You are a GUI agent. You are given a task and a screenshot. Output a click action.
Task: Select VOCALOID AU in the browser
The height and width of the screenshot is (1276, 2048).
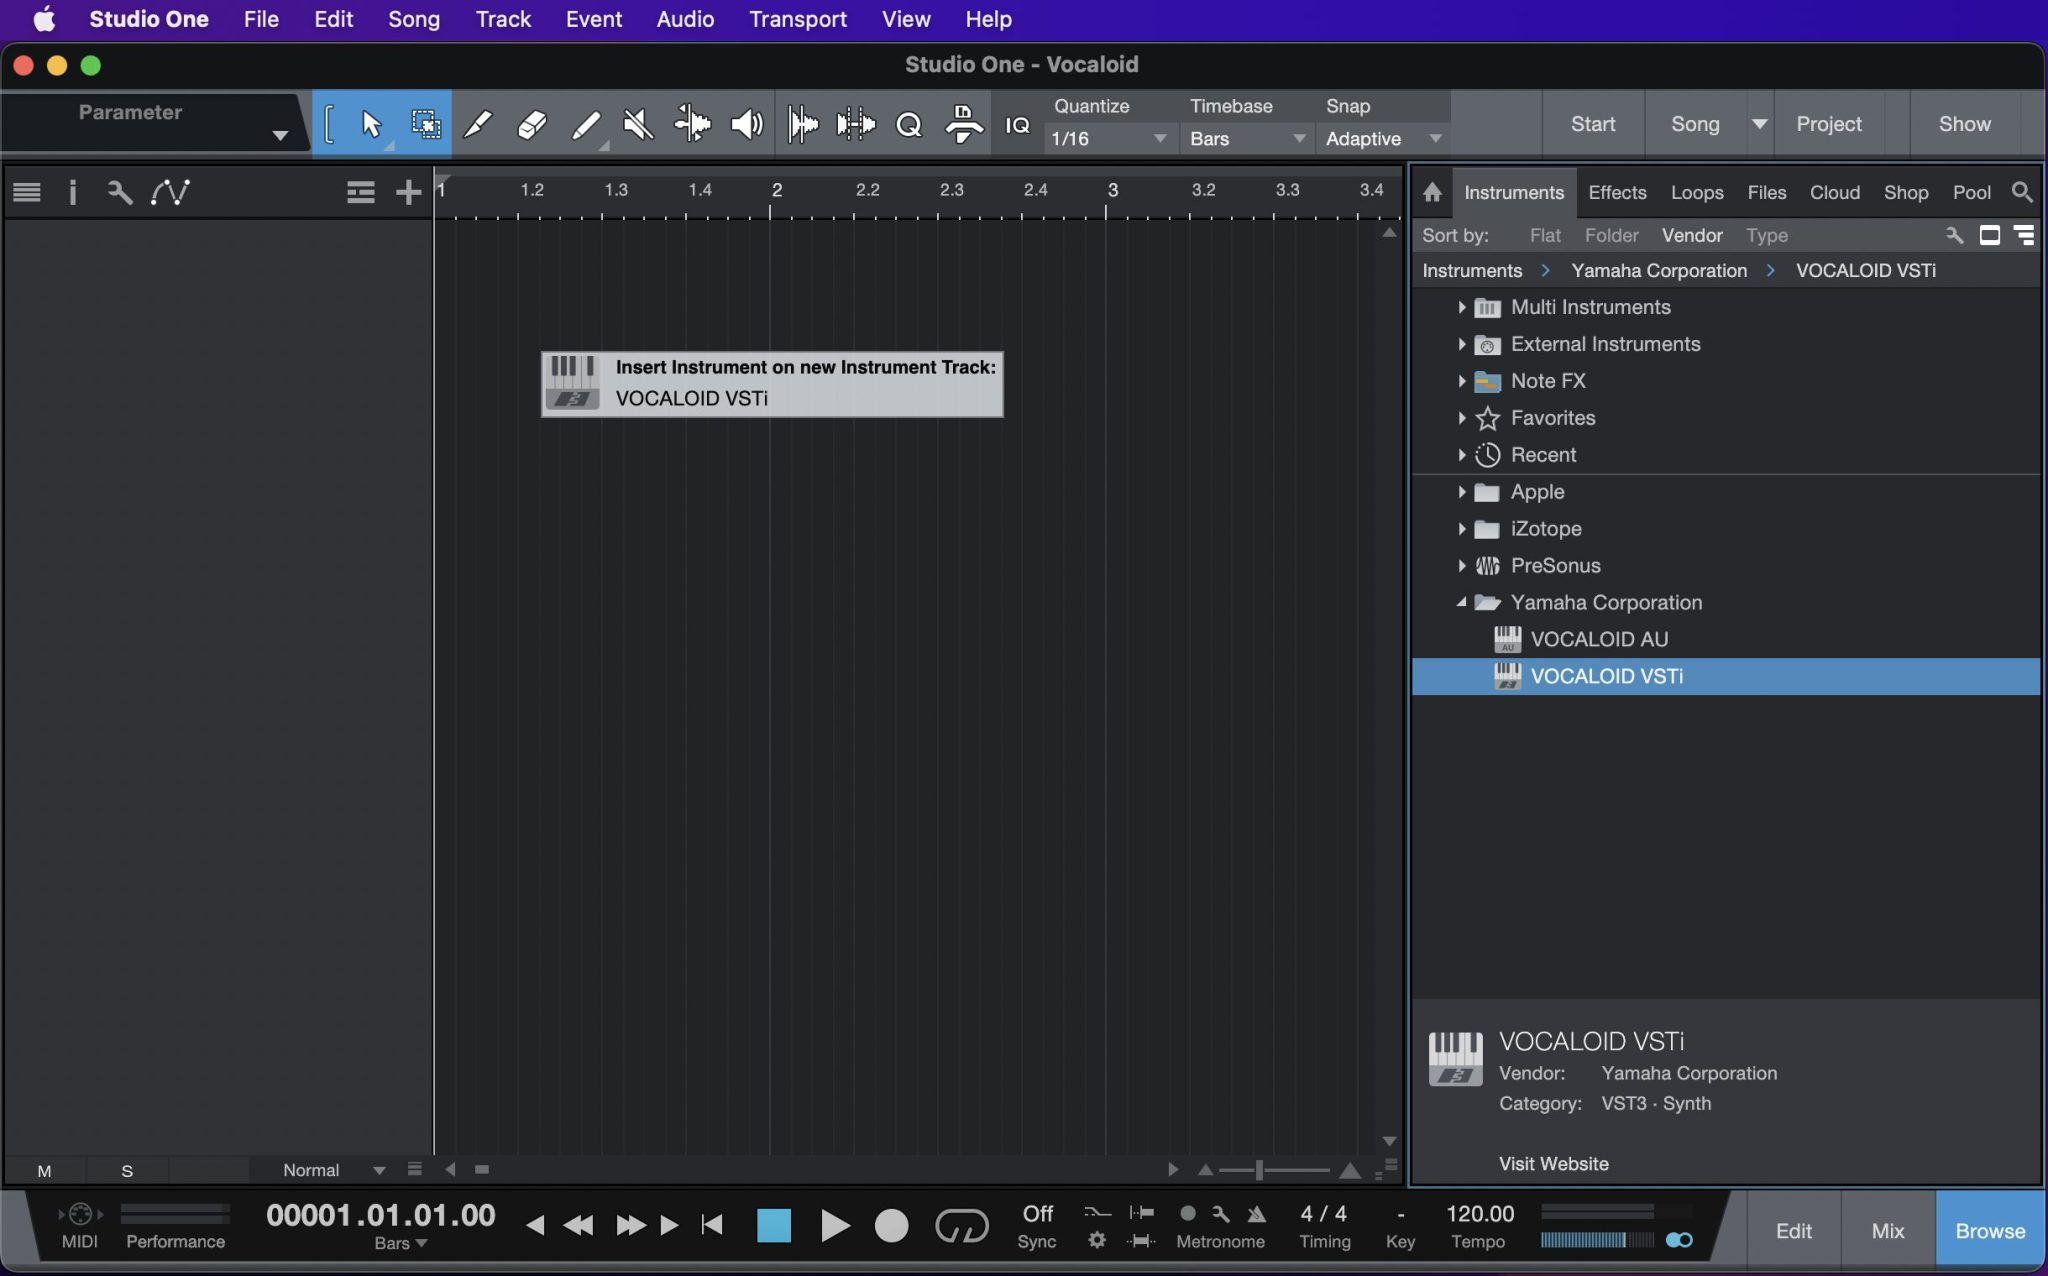pos(1599,639)
